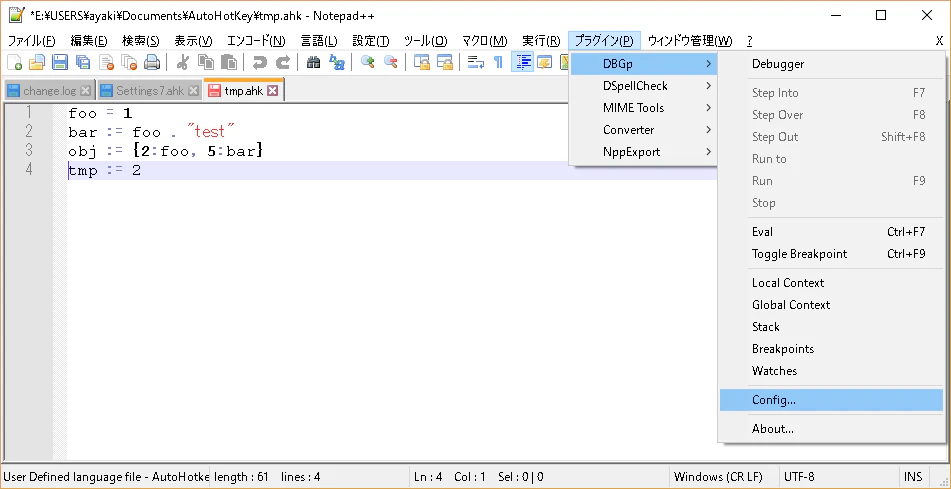Open Global Context from the submenu

(x=832, y=305)
